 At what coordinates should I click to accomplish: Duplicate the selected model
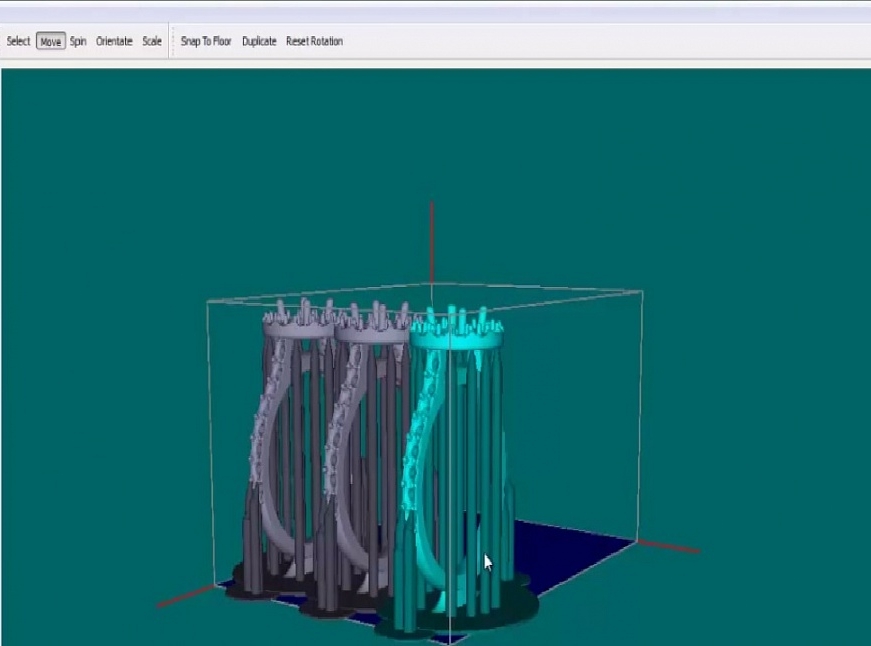click(x=259, y=41)
